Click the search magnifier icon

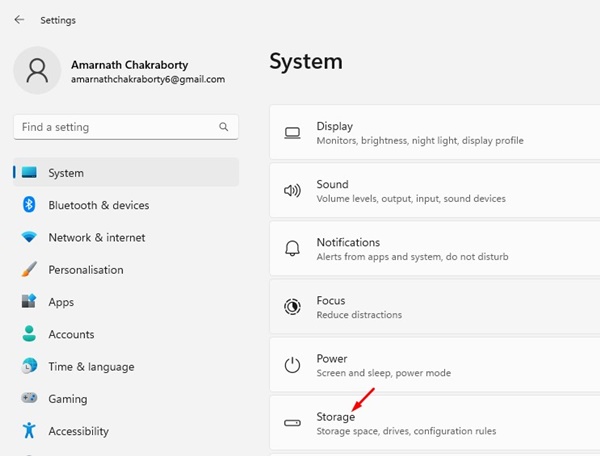224,127
